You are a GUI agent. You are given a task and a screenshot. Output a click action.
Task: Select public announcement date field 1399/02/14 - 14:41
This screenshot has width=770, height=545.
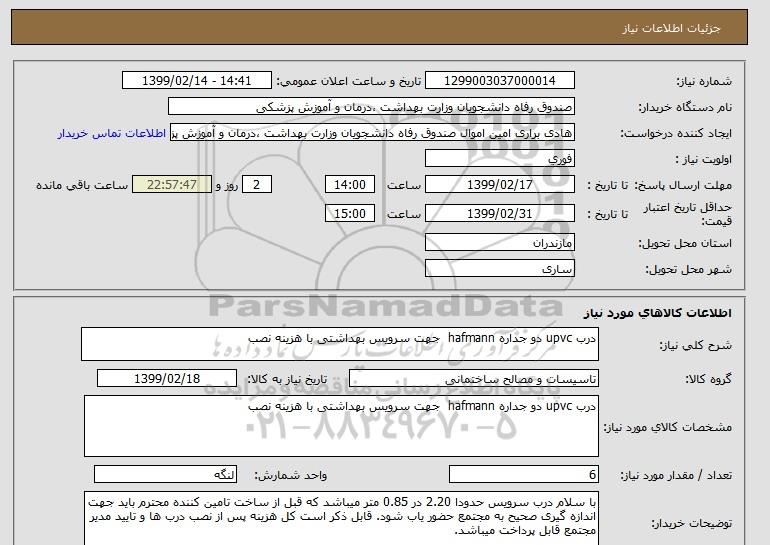196,81
